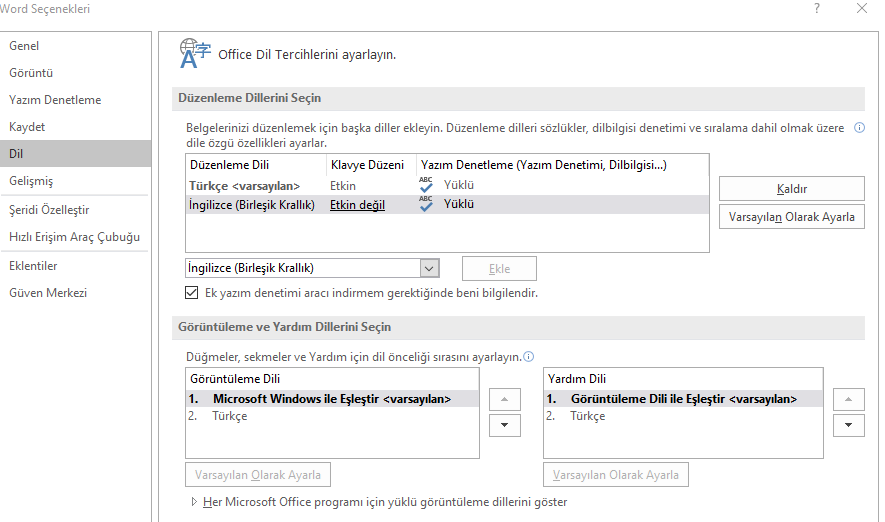The width and height of the screenshot is (885, 522).
Task: Open the Yazım Denetleme options category
Action: click(x=55, y=100)
